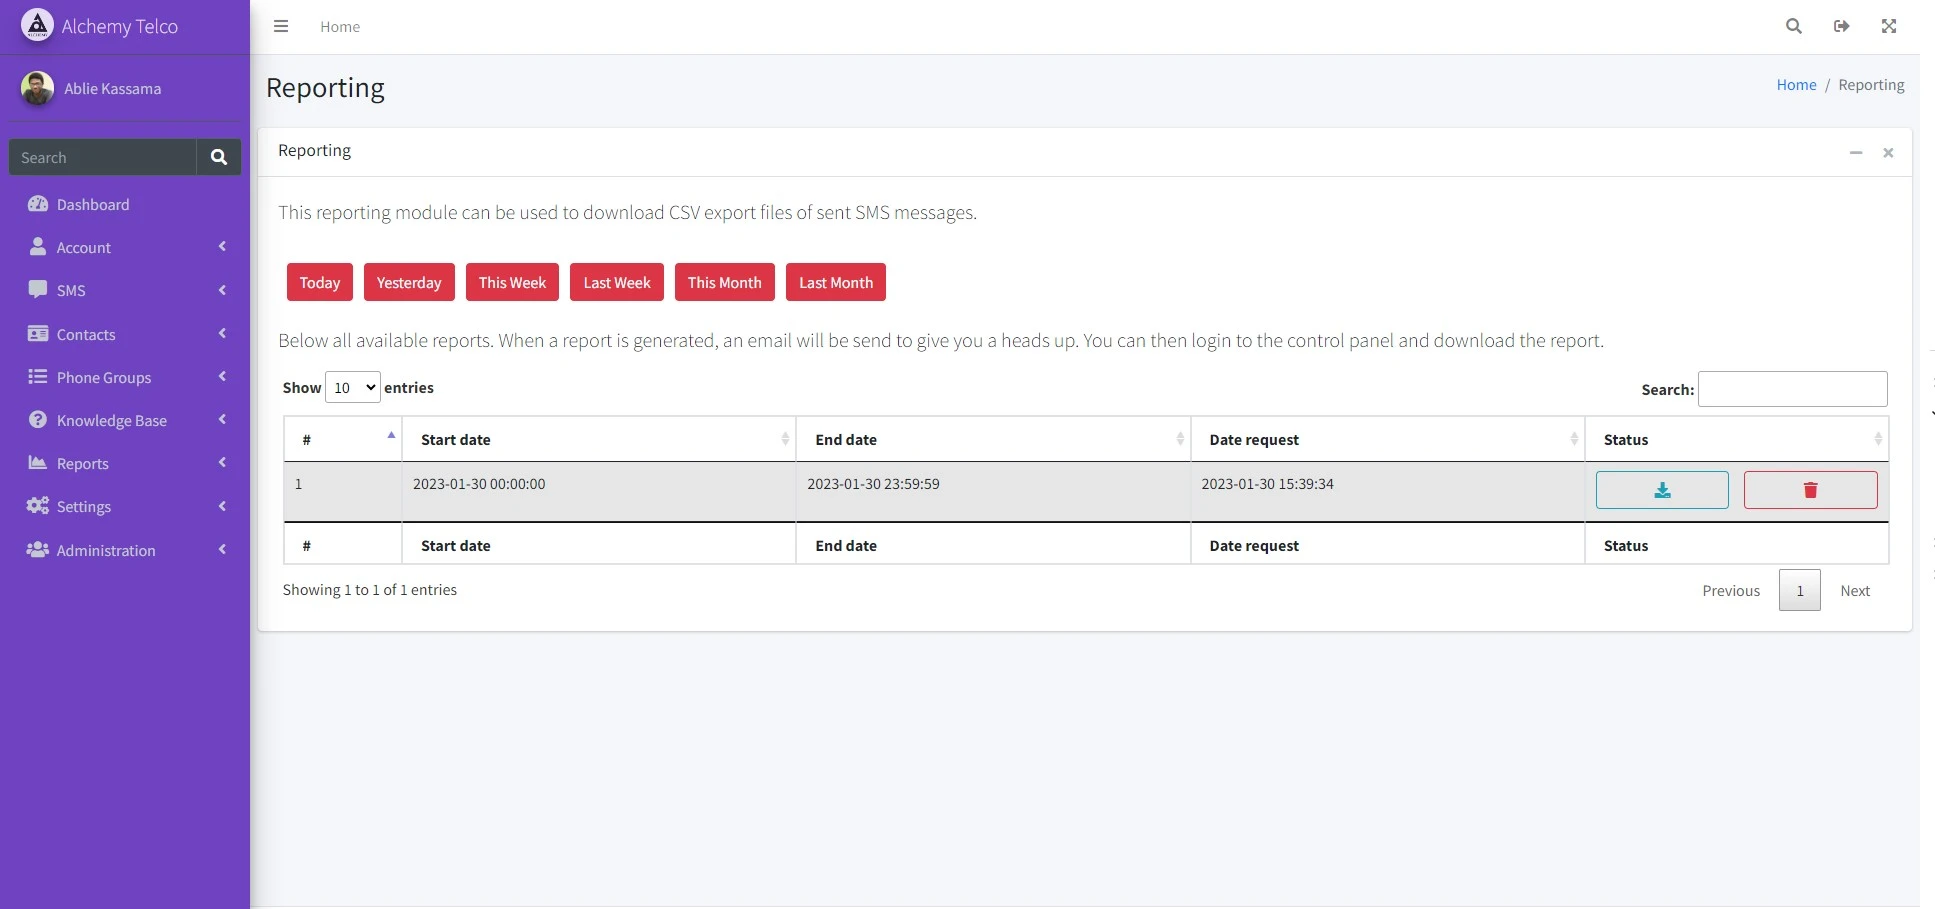Click the fullscreen icon in the top bar
Viewport: 1935px width, 909px height.
click(x=1888, y=26)
